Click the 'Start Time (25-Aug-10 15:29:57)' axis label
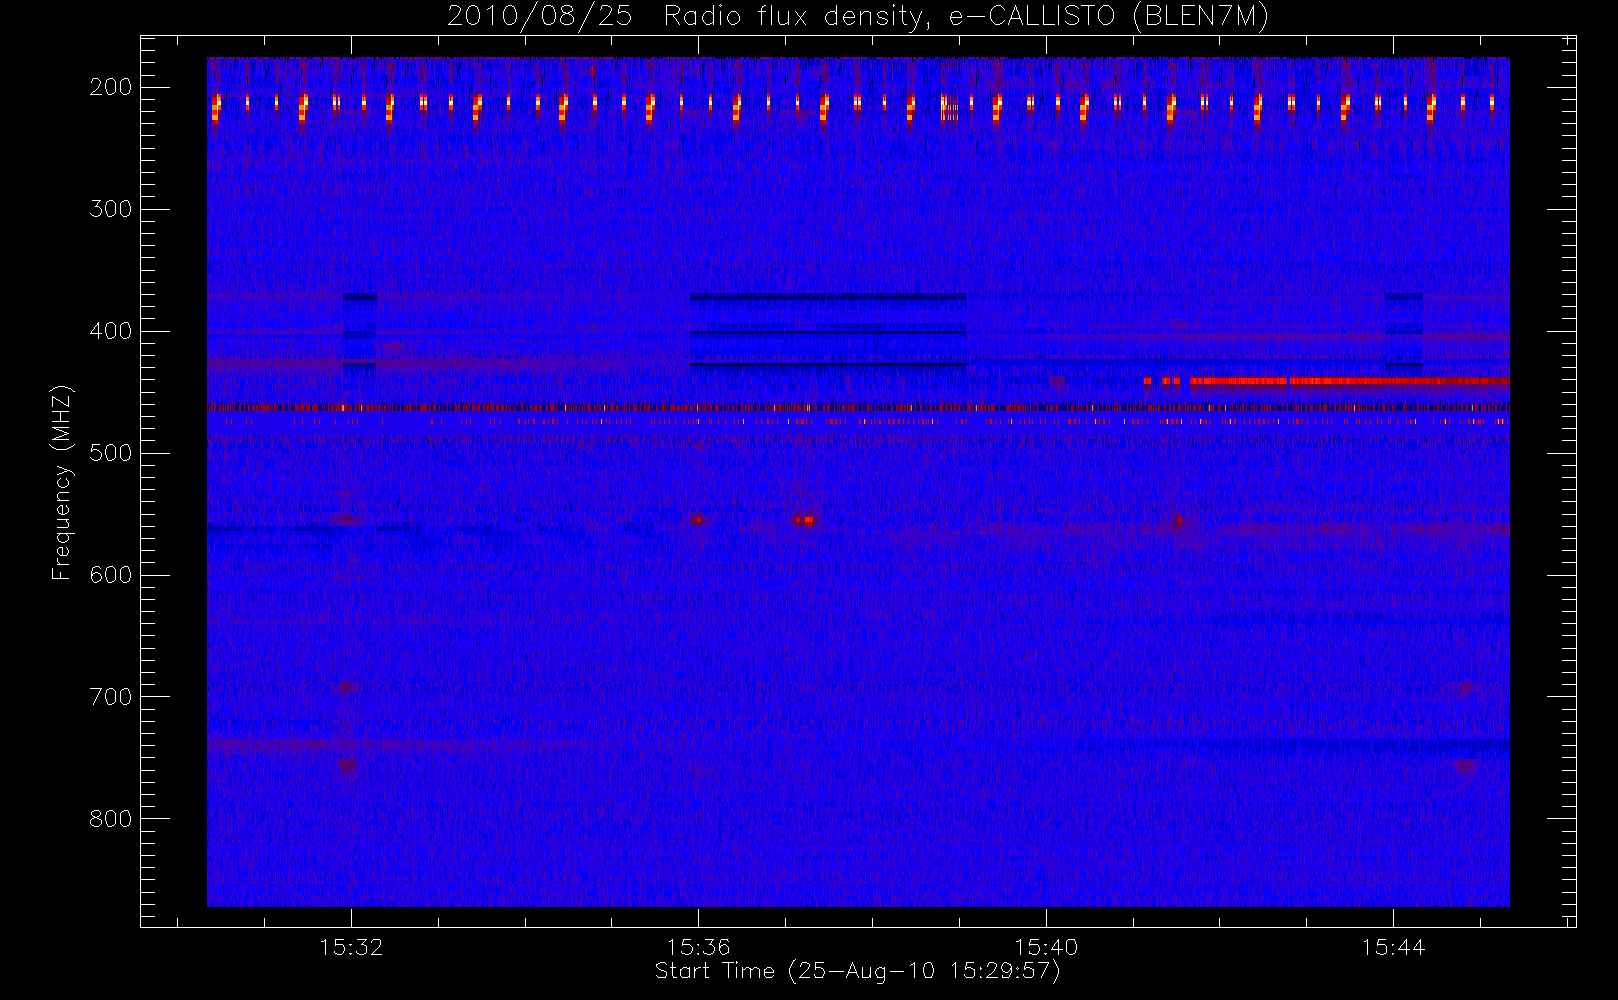The height and width of the screenshot is (1000, 1618). (x=857, y=971)
